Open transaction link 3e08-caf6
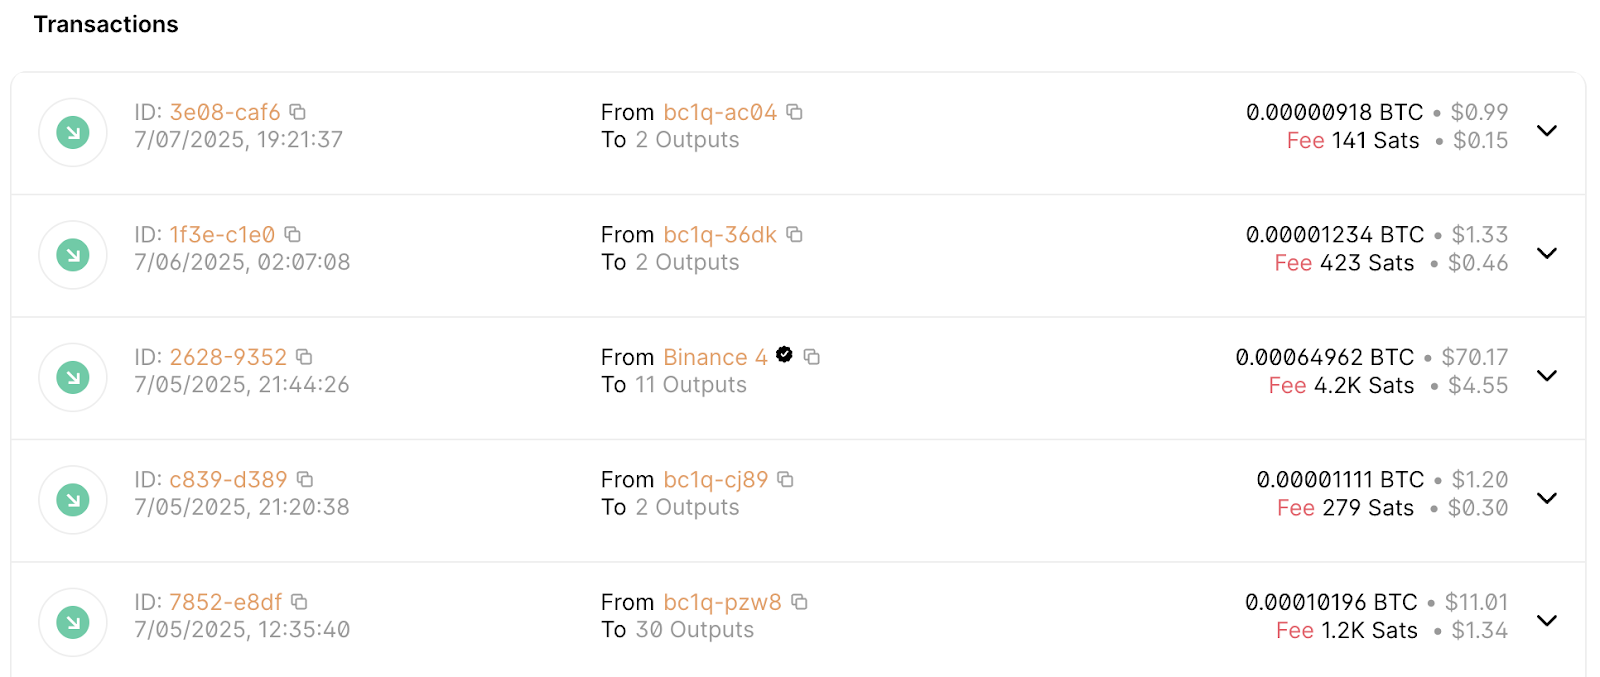 tap(225, 112)
